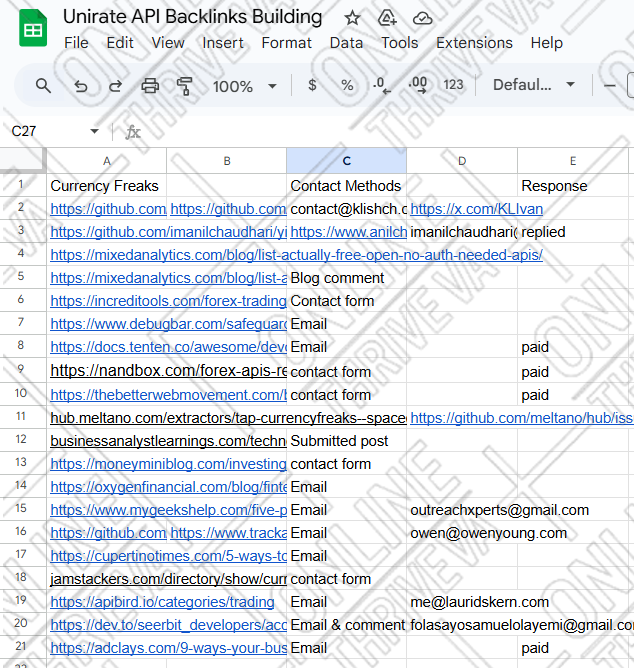
Task: Check the cloud document status icon
Action: [x=423, y=18]
